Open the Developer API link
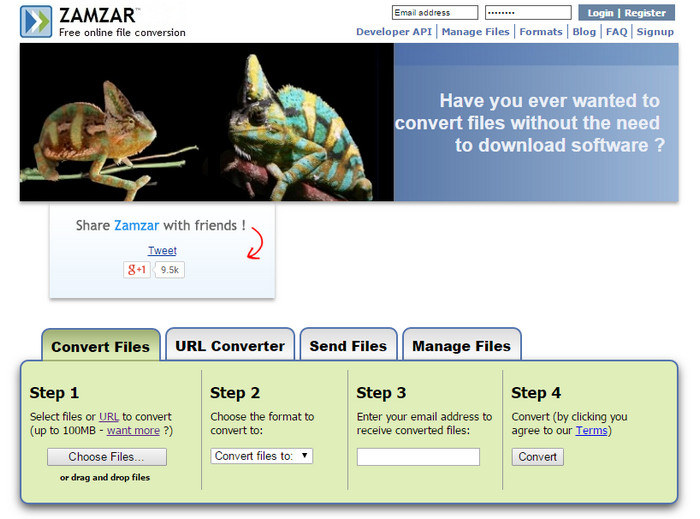700x519 pixels. [x=394, y=32]
